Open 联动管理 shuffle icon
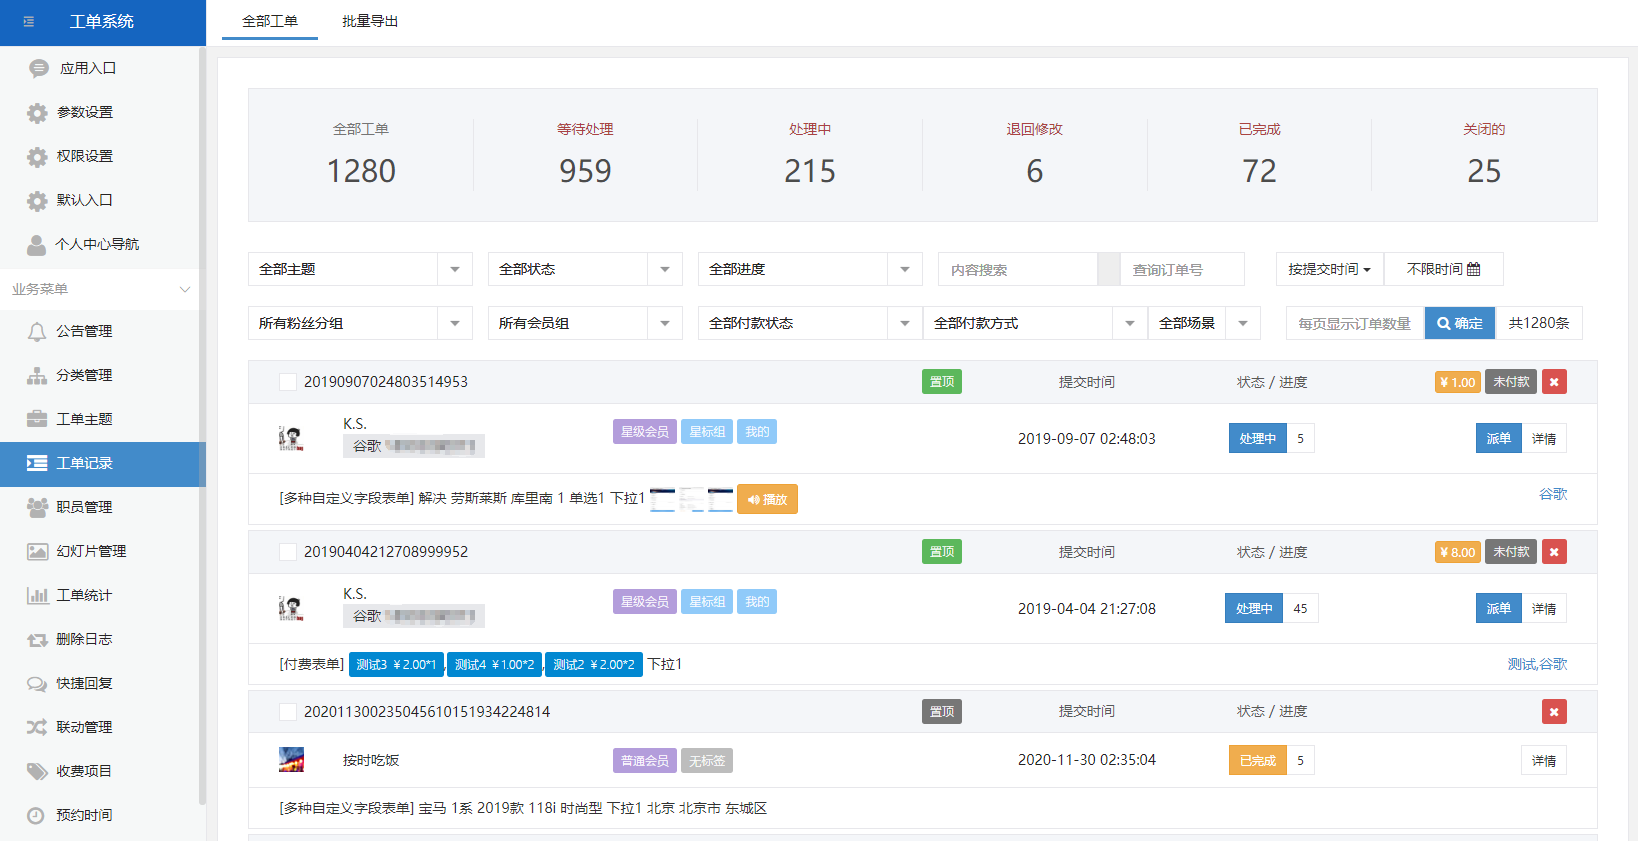The height and width of the screenshot is (841, 1638). 37,727
